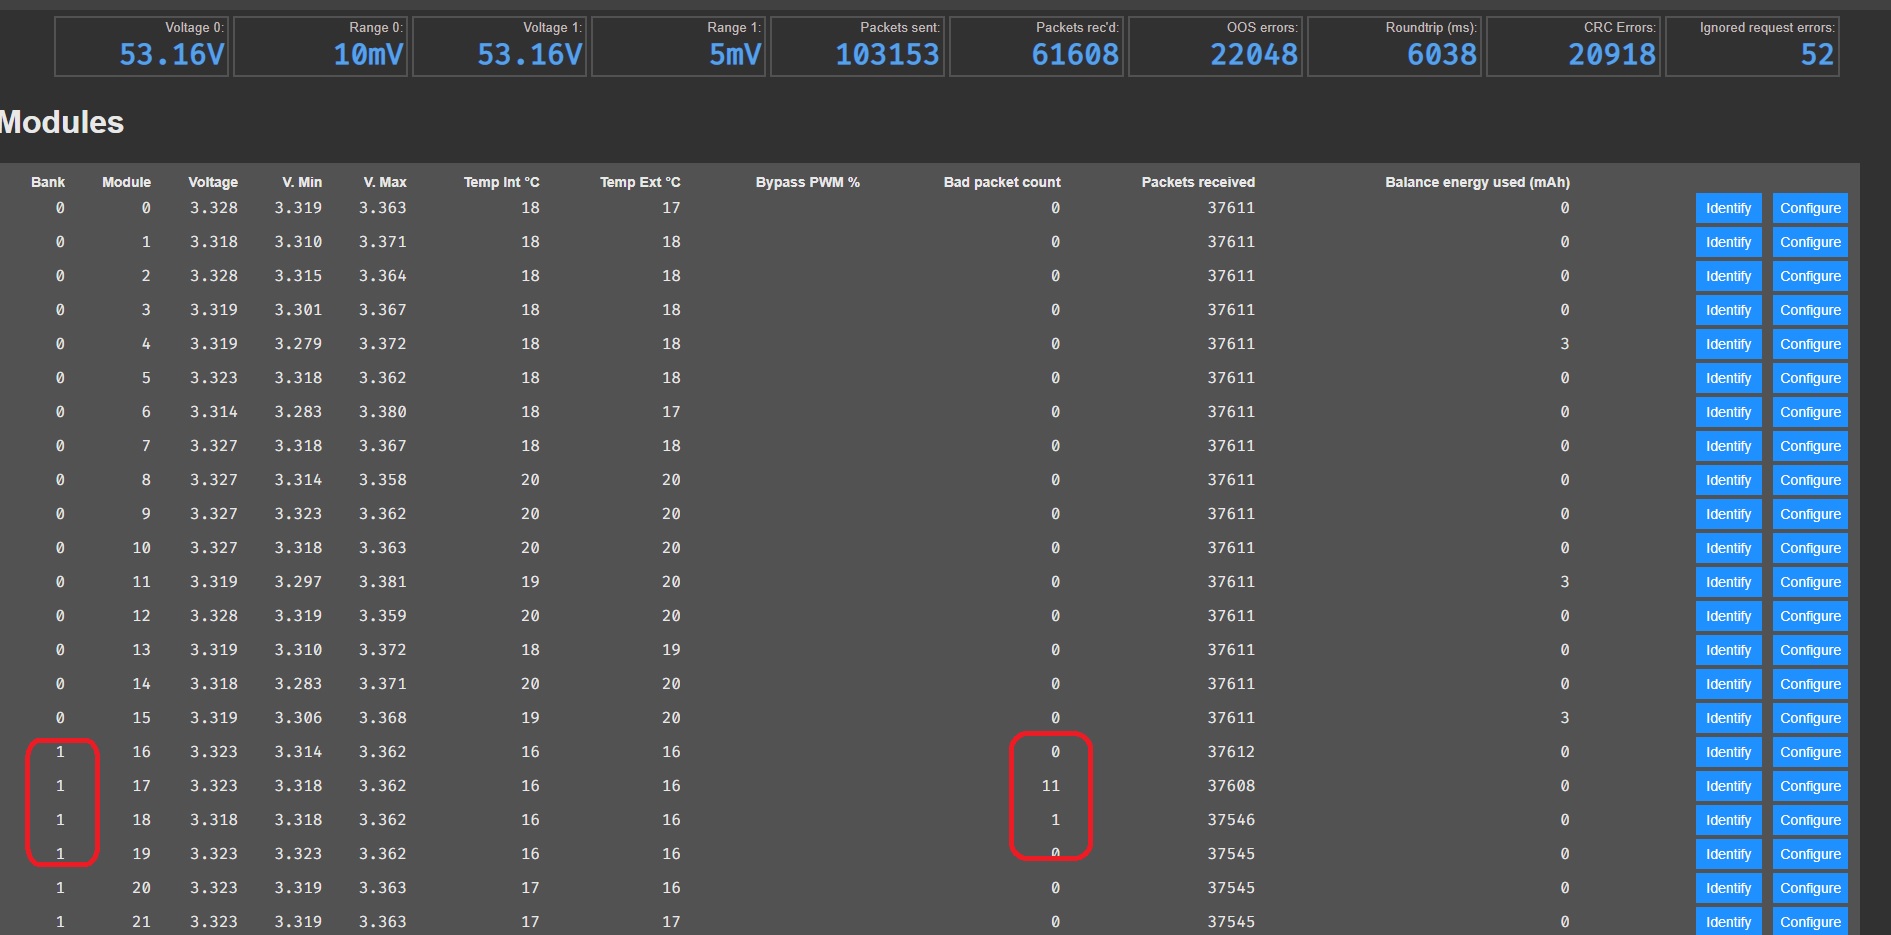Click Identify for module 13

[1728, 650]
